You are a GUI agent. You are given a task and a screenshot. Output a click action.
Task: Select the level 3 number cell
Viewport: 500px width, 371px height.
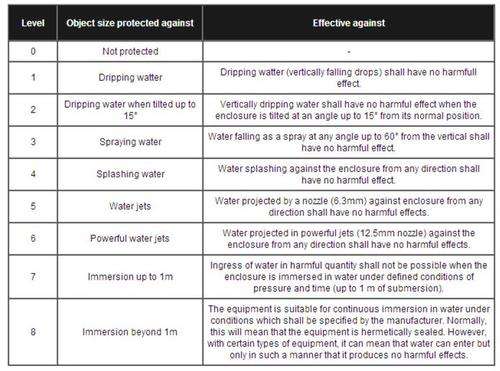[x=33, y=142]
